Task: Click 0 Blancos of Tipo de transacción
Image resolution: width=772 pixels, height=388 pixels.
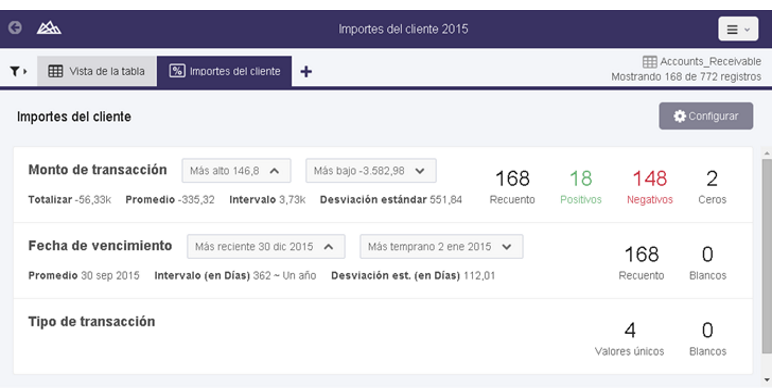Action: [708, 338]
